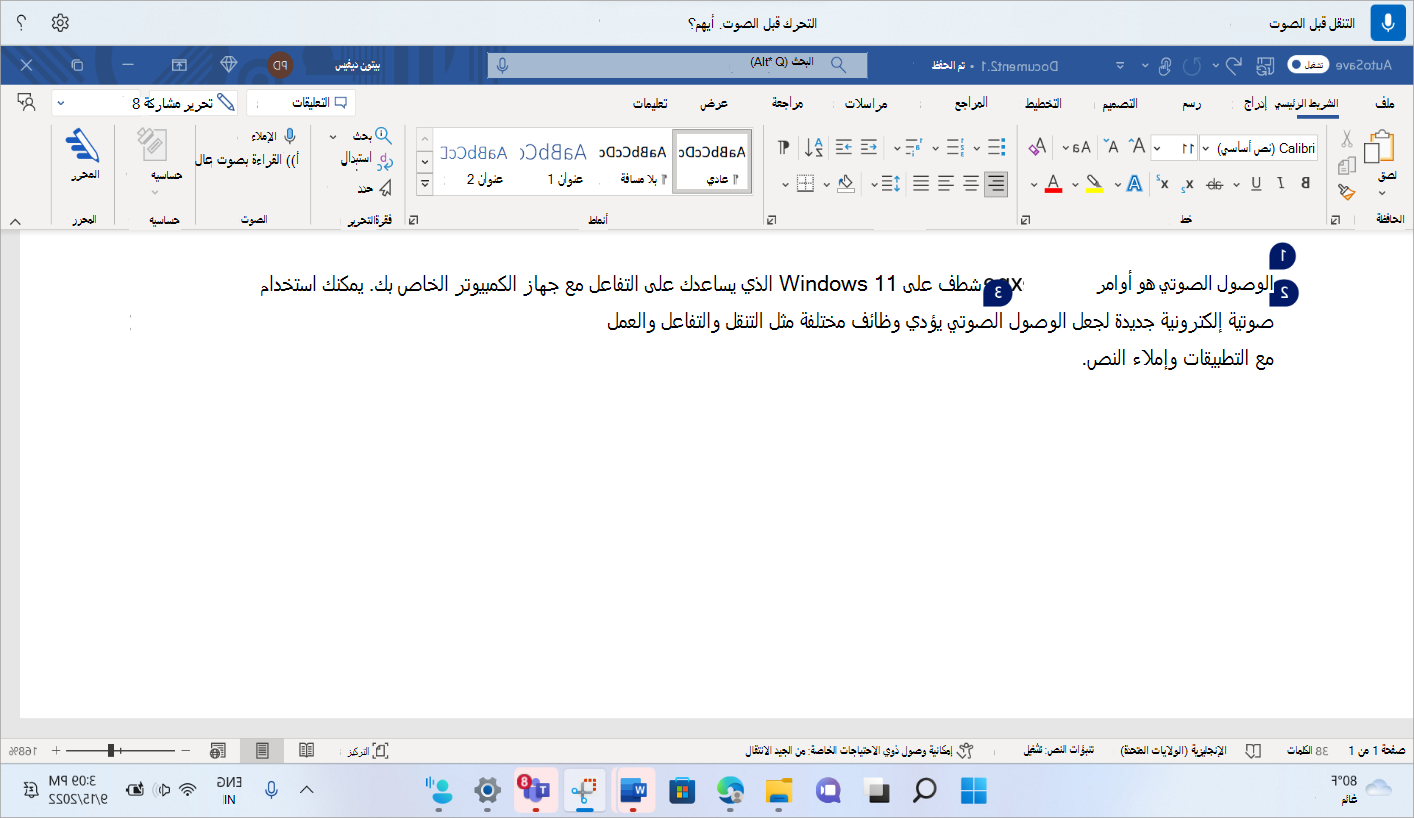Click the Editor pen icon

pyautogui.click(x=84, y=147)
